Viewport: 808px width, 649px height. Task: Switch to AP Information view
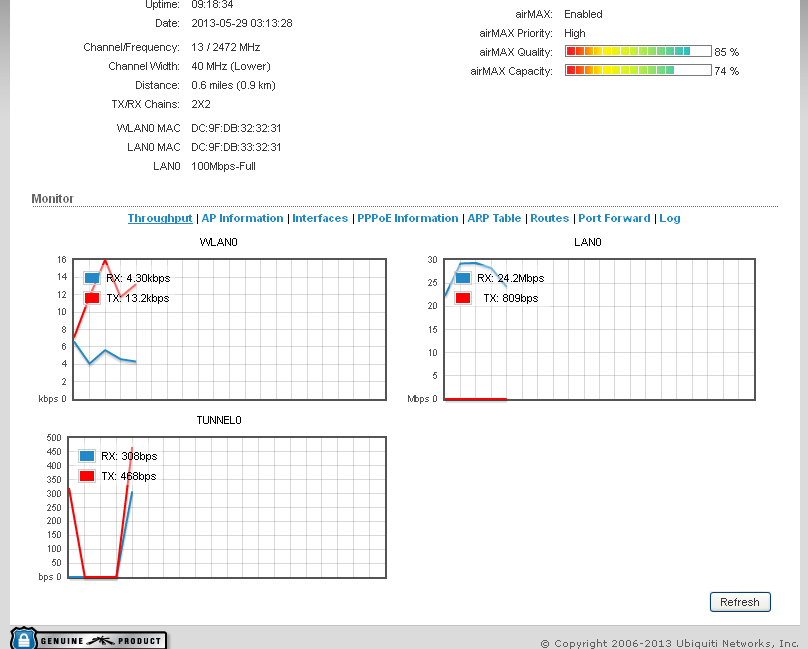coord(242,219)
